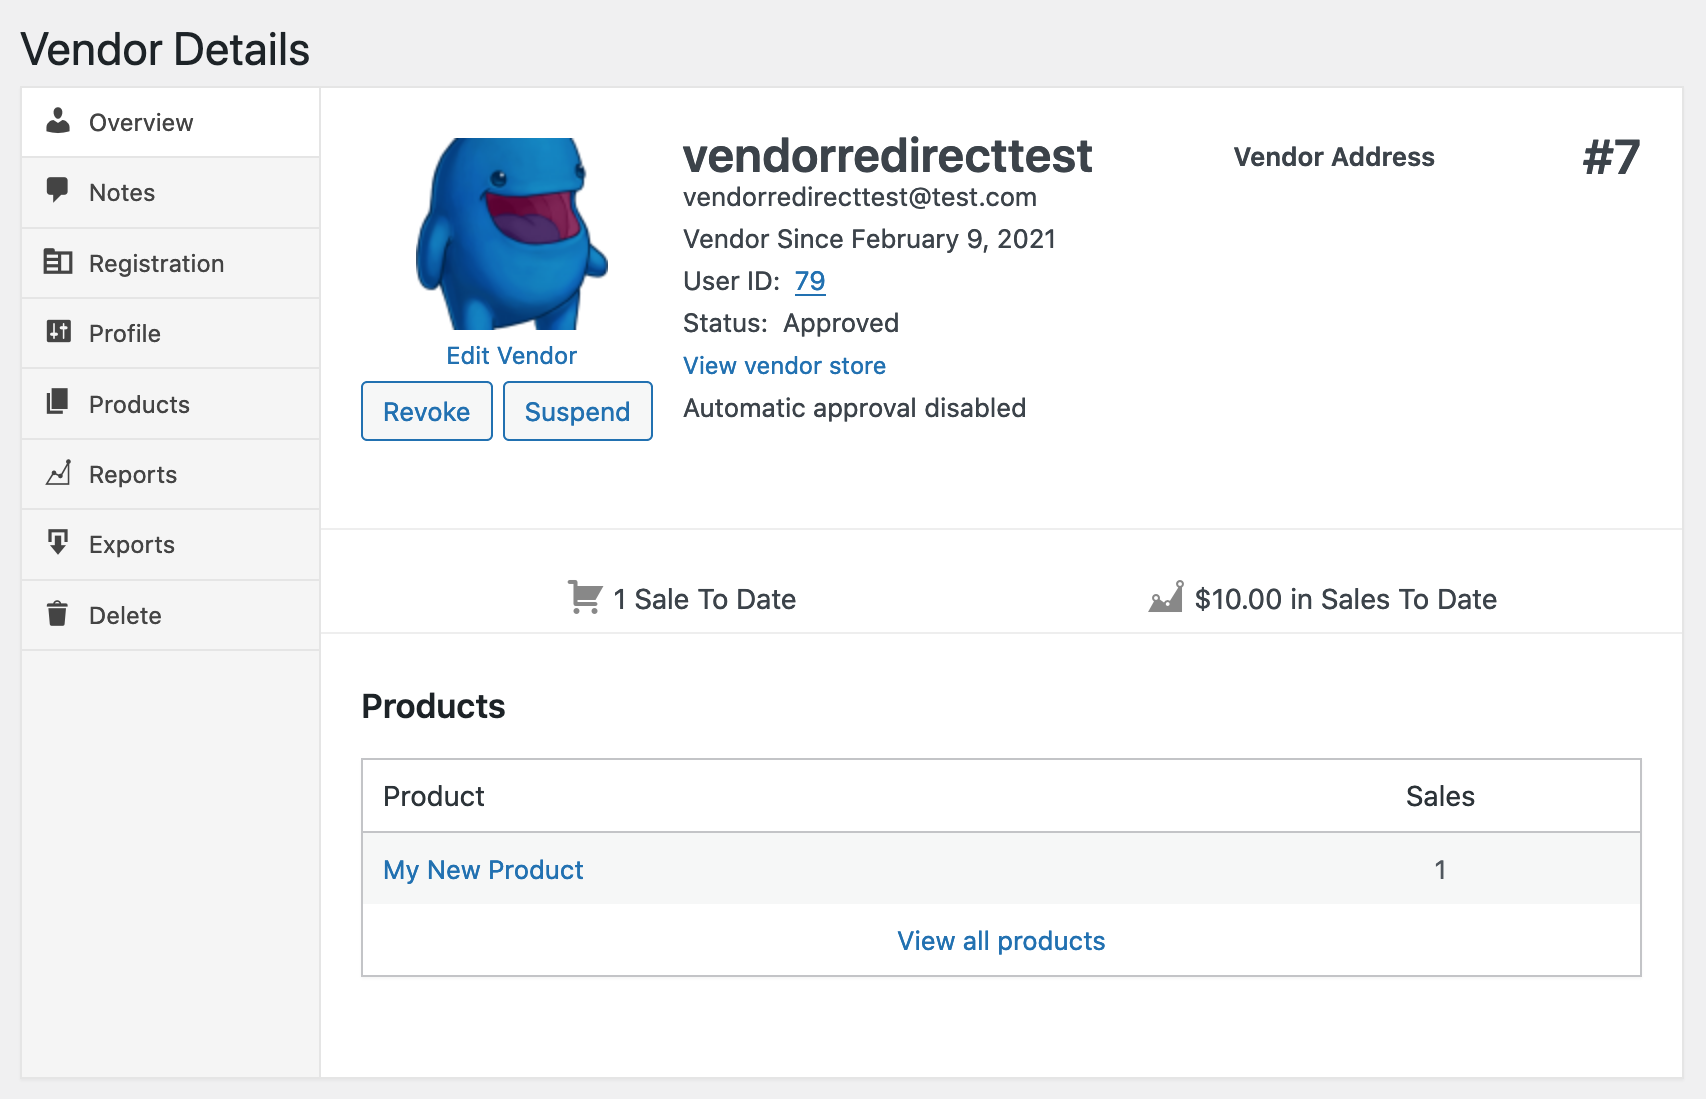1706x1099 pixels.
Task: Click View all products link
Action: pyautogui.click(x=1001, y=941)
